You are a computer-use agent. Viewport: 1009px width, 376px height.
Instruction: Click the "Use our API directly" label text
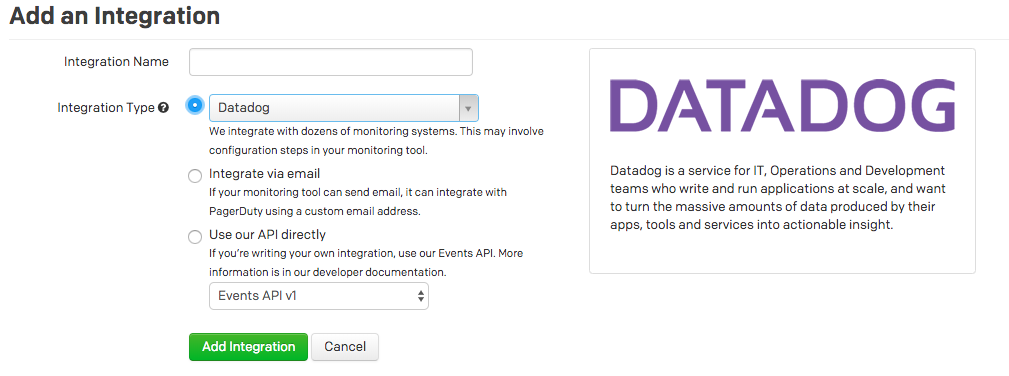(268, 234)
